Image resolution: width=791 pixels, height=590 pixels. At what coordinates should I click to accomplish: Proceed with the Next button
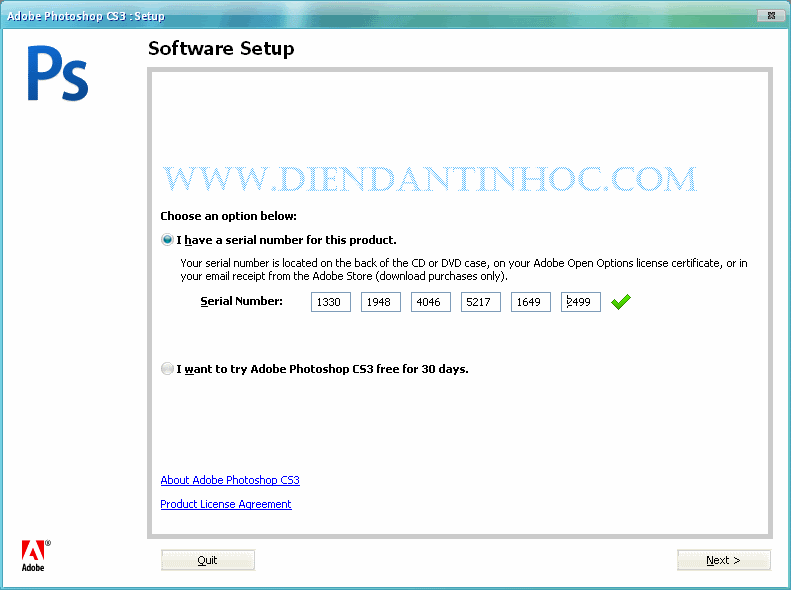[x=724, y=560]
